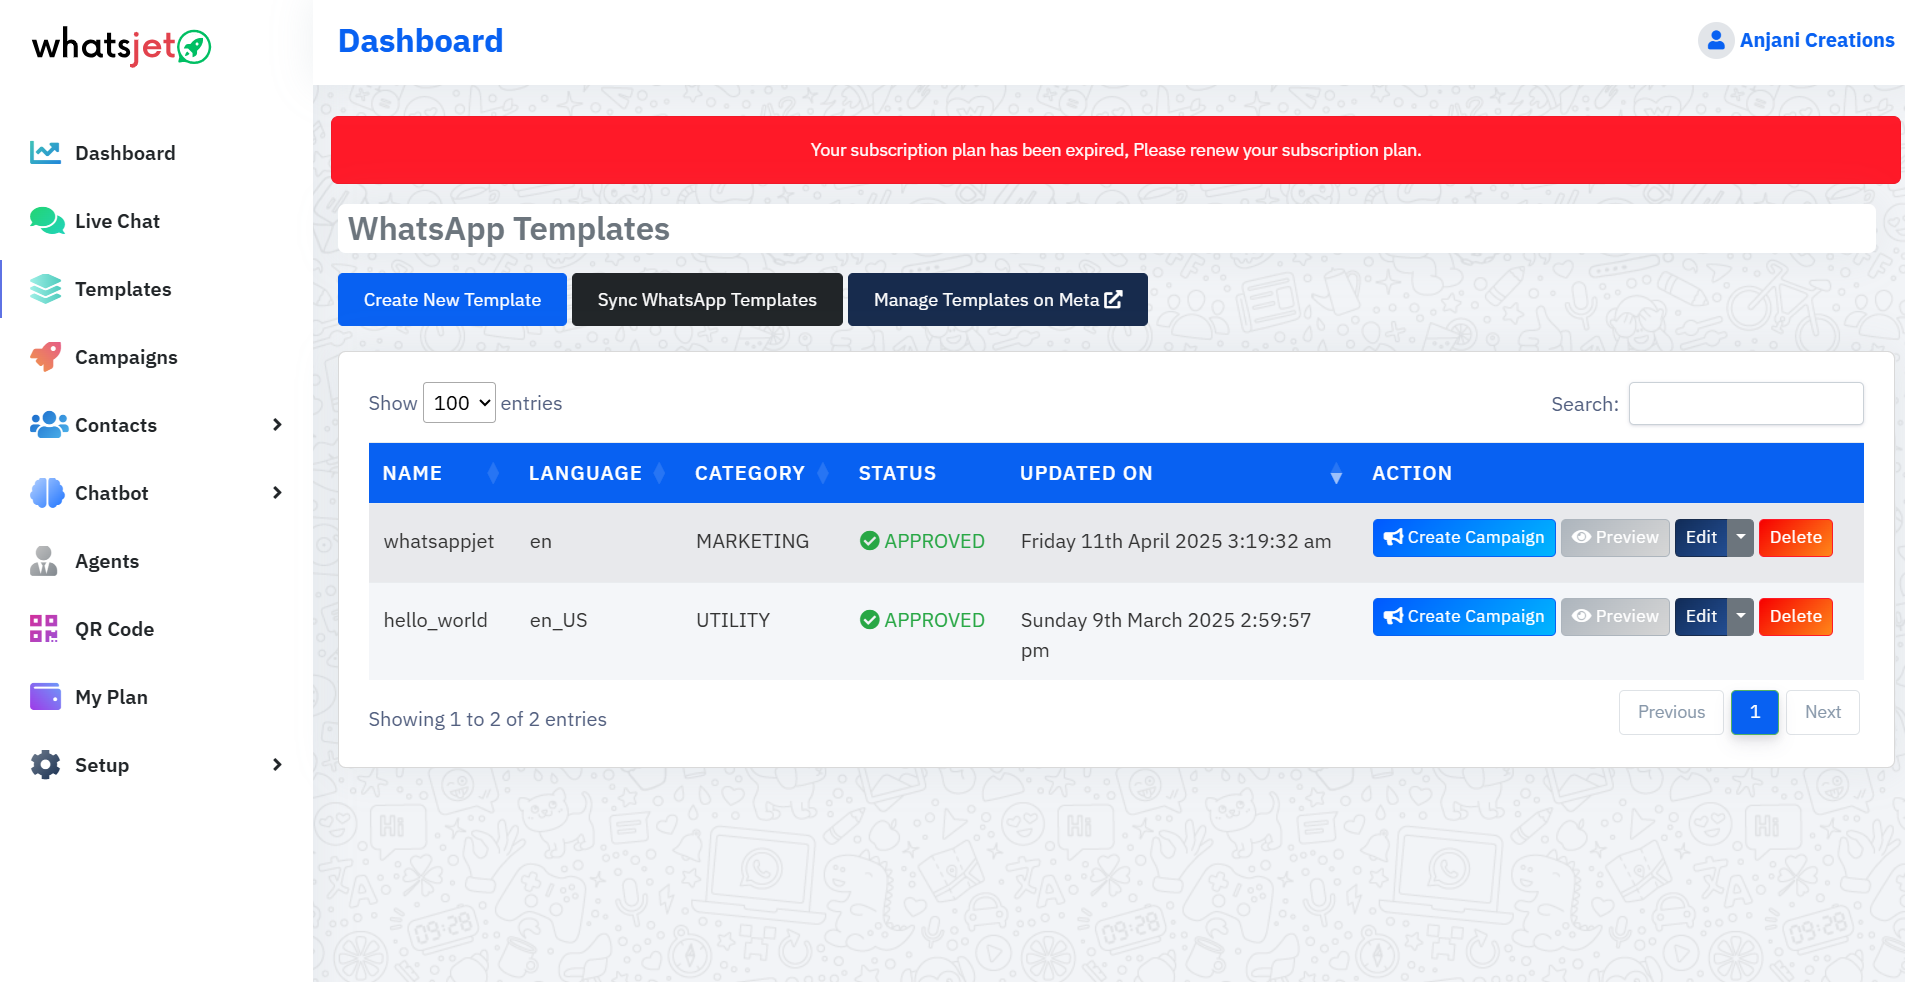Click Sync WhatsApp Templates button
Viewport: 1905px width, 982px height.
(707, 300)
